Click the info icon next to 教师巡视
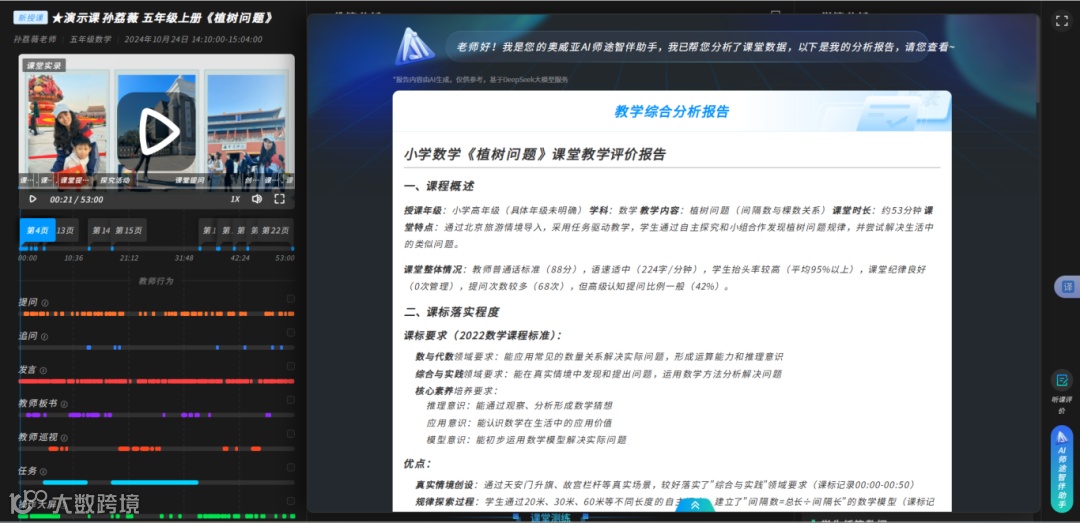This screenshot has width=1080, height=523. point(64,438)
